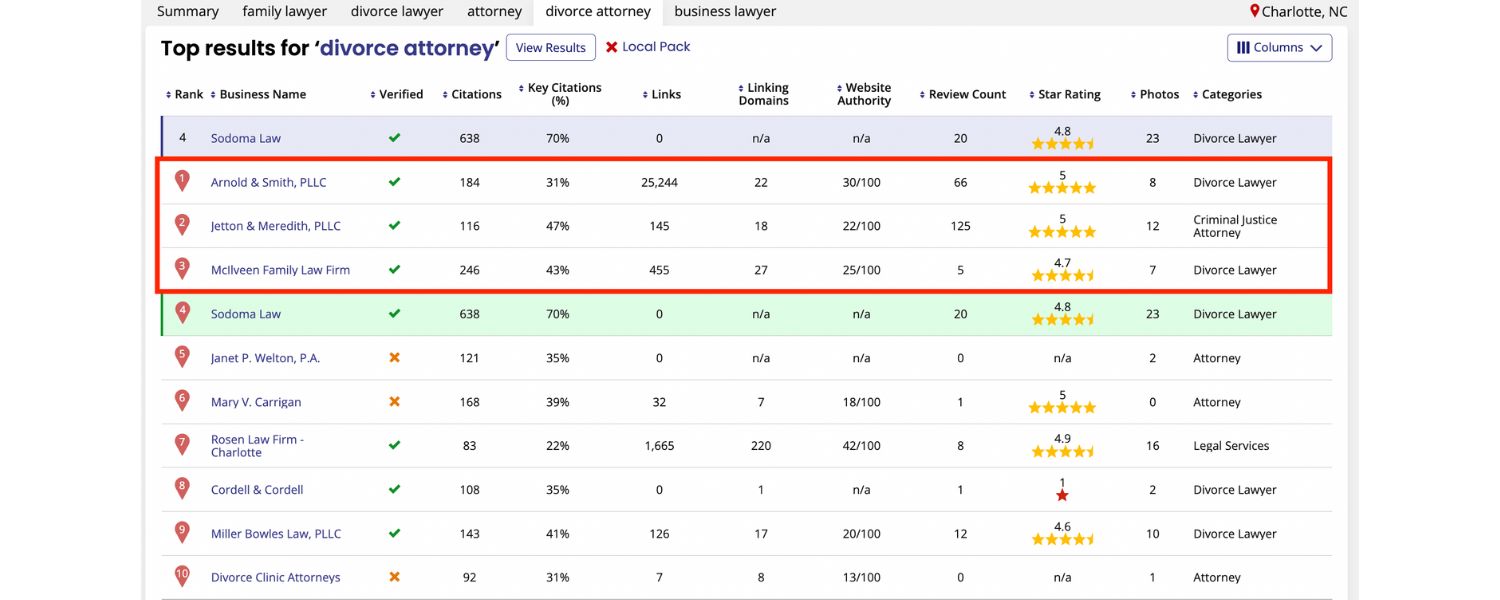Click the View Results button
This screenshot has width=1500, height=600.
coord(550,47)
